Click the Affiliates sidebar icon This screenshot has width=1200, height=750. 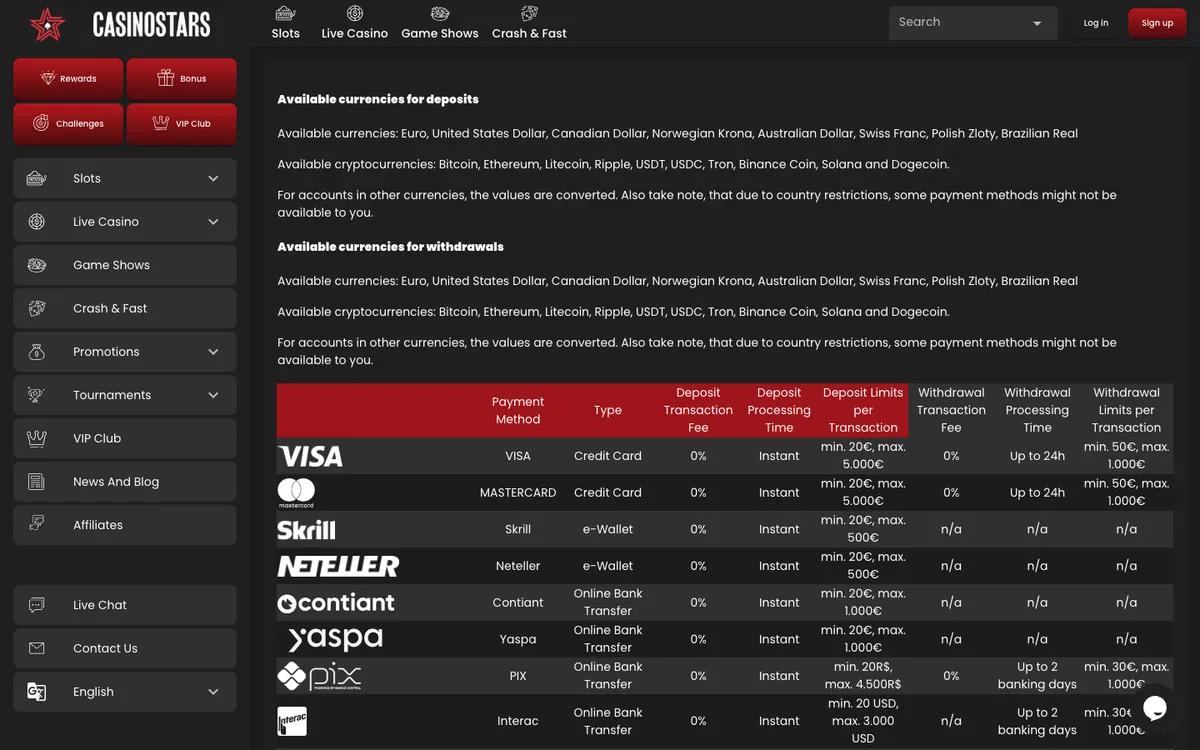point(37,523)
